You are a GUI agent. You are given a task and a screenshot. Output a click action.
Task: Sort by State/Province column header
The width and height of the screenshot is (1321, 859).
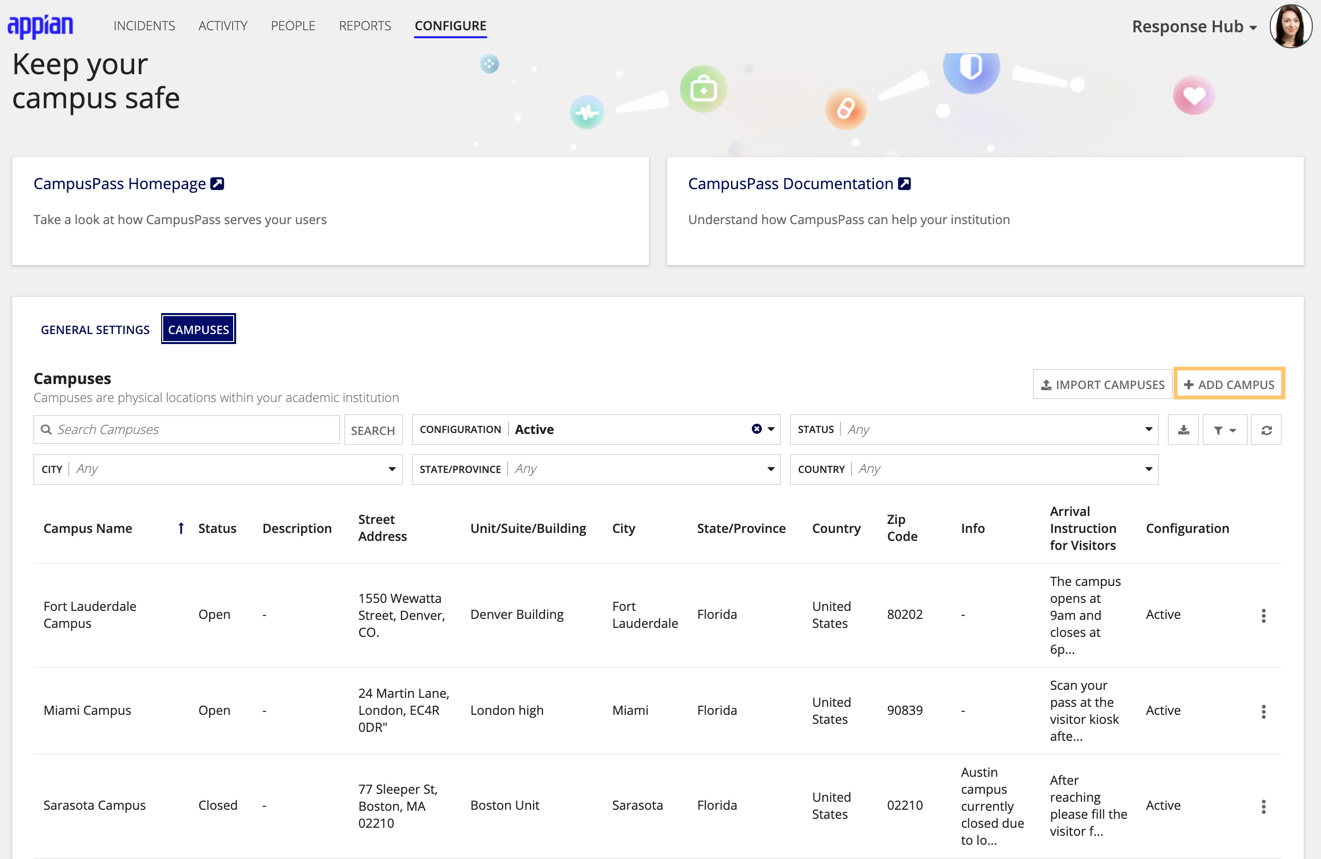coord(741,528)
